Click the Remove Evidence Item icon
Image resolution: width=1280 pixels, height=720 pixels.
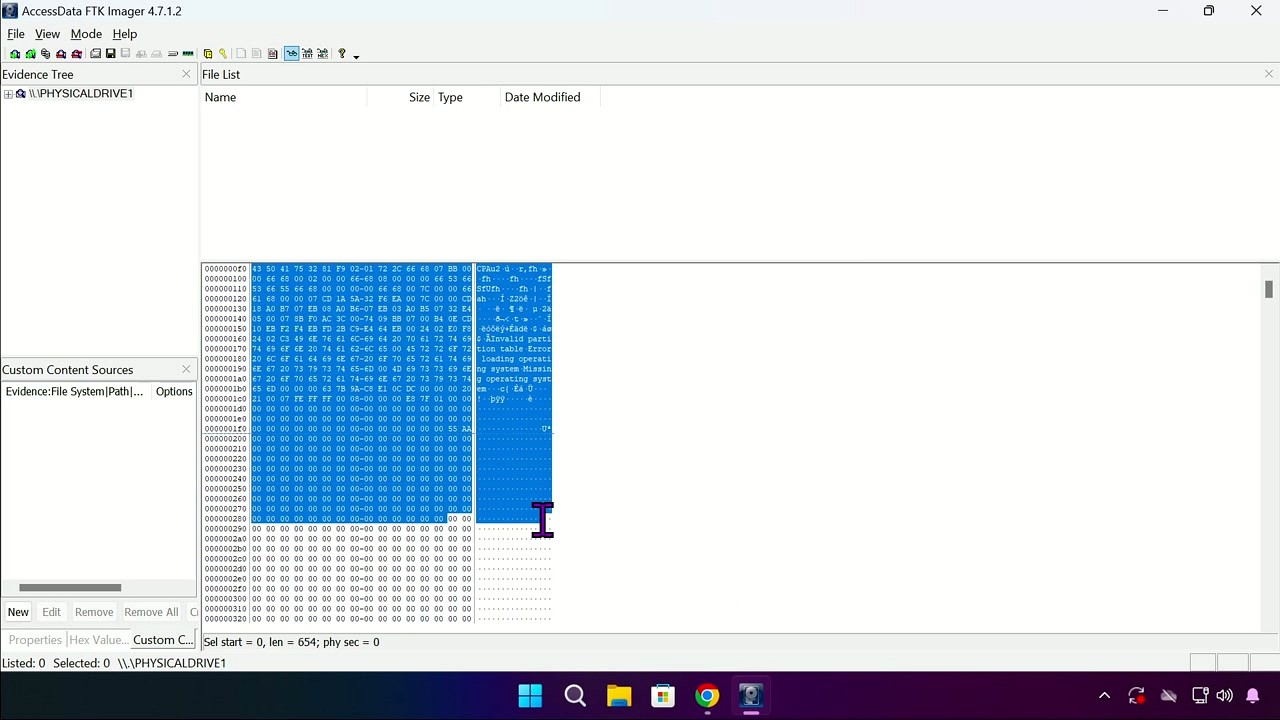pos(60,53)
